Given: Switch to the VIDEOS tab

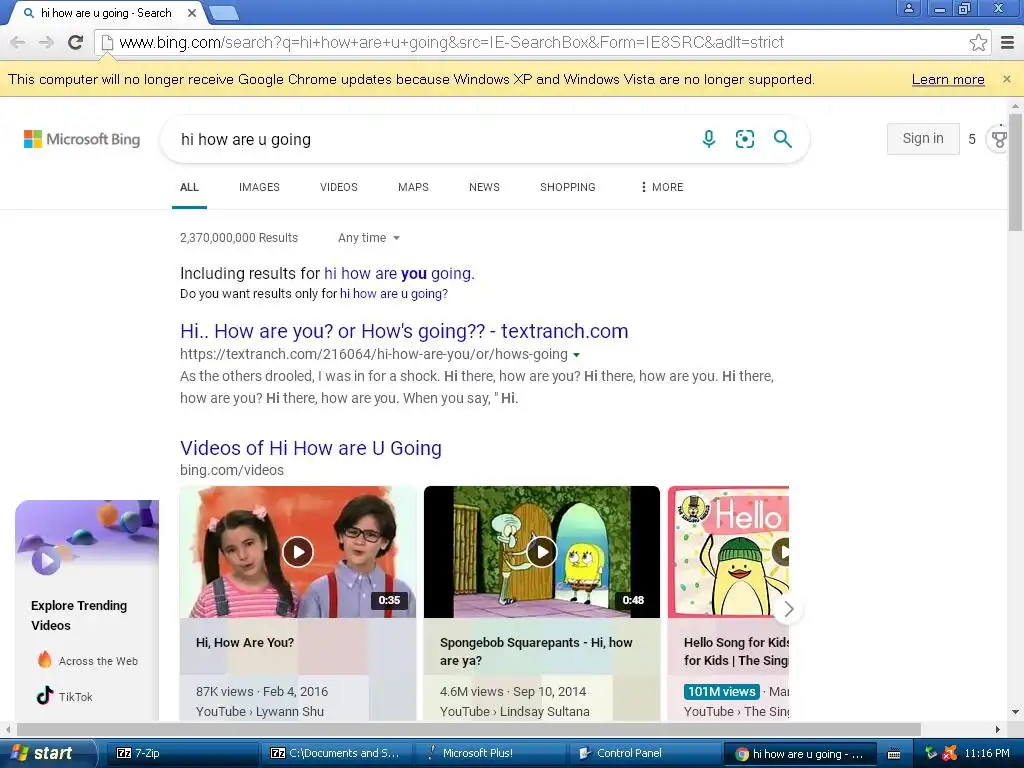Looking at the screenshot, I should 339,187.
